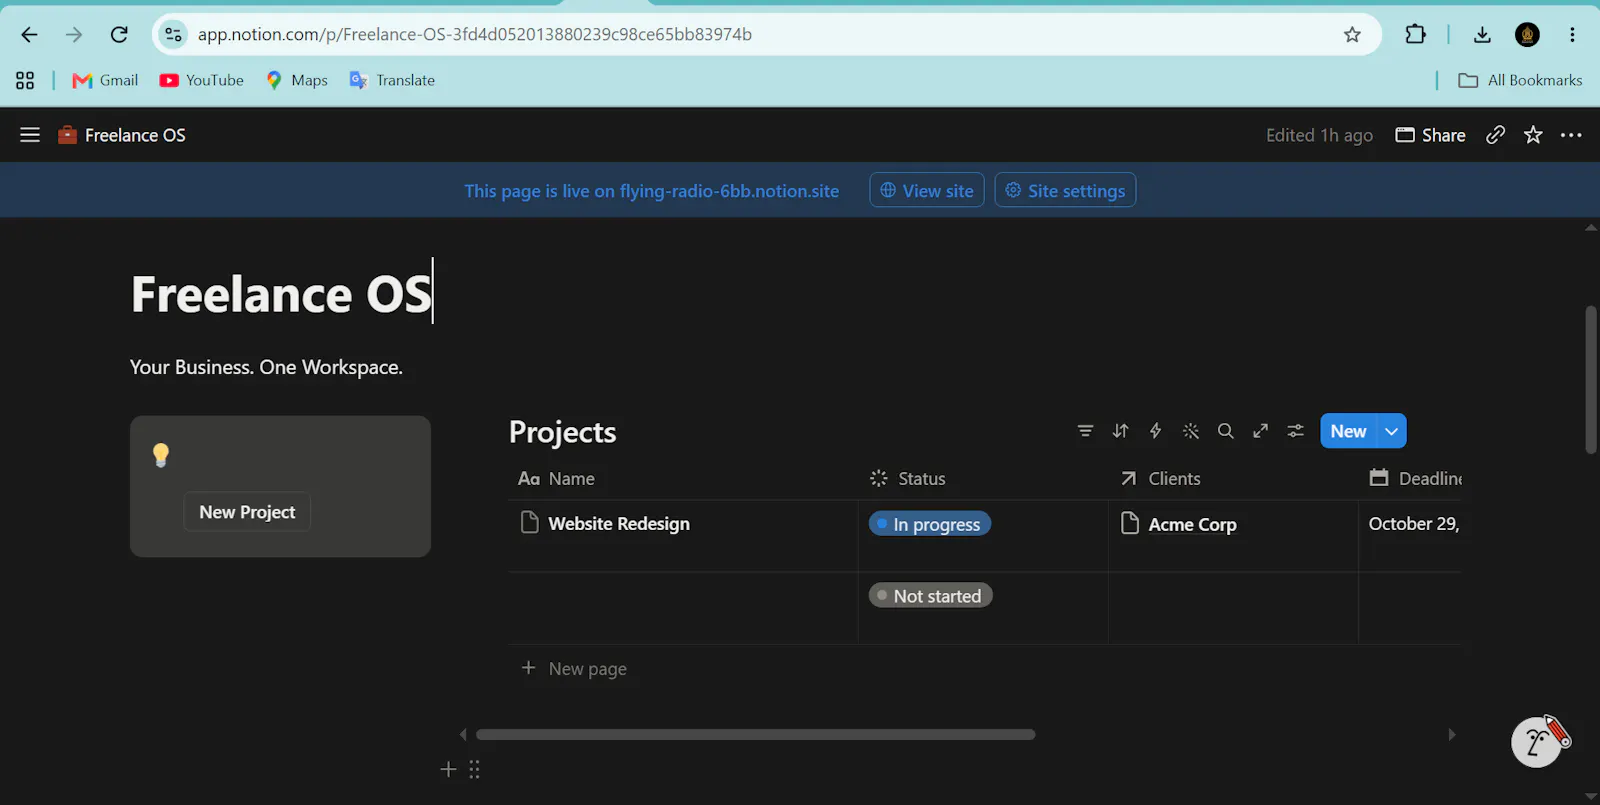Image resolution: width=1600 pixels, height=805 pixels.
Task: Bookmark this tab with star icon
Action: point(1352,35)
